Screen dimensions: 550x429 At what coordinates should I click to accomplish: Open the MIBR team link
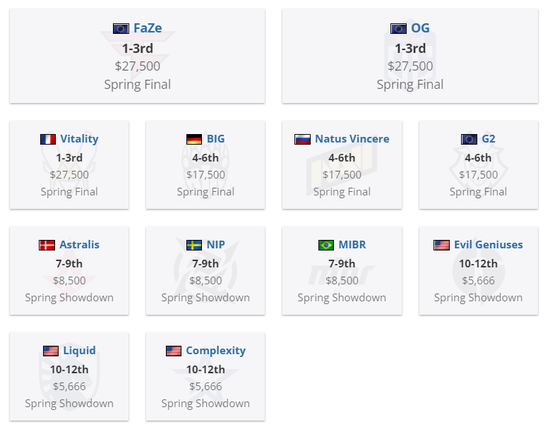[352, 244]
